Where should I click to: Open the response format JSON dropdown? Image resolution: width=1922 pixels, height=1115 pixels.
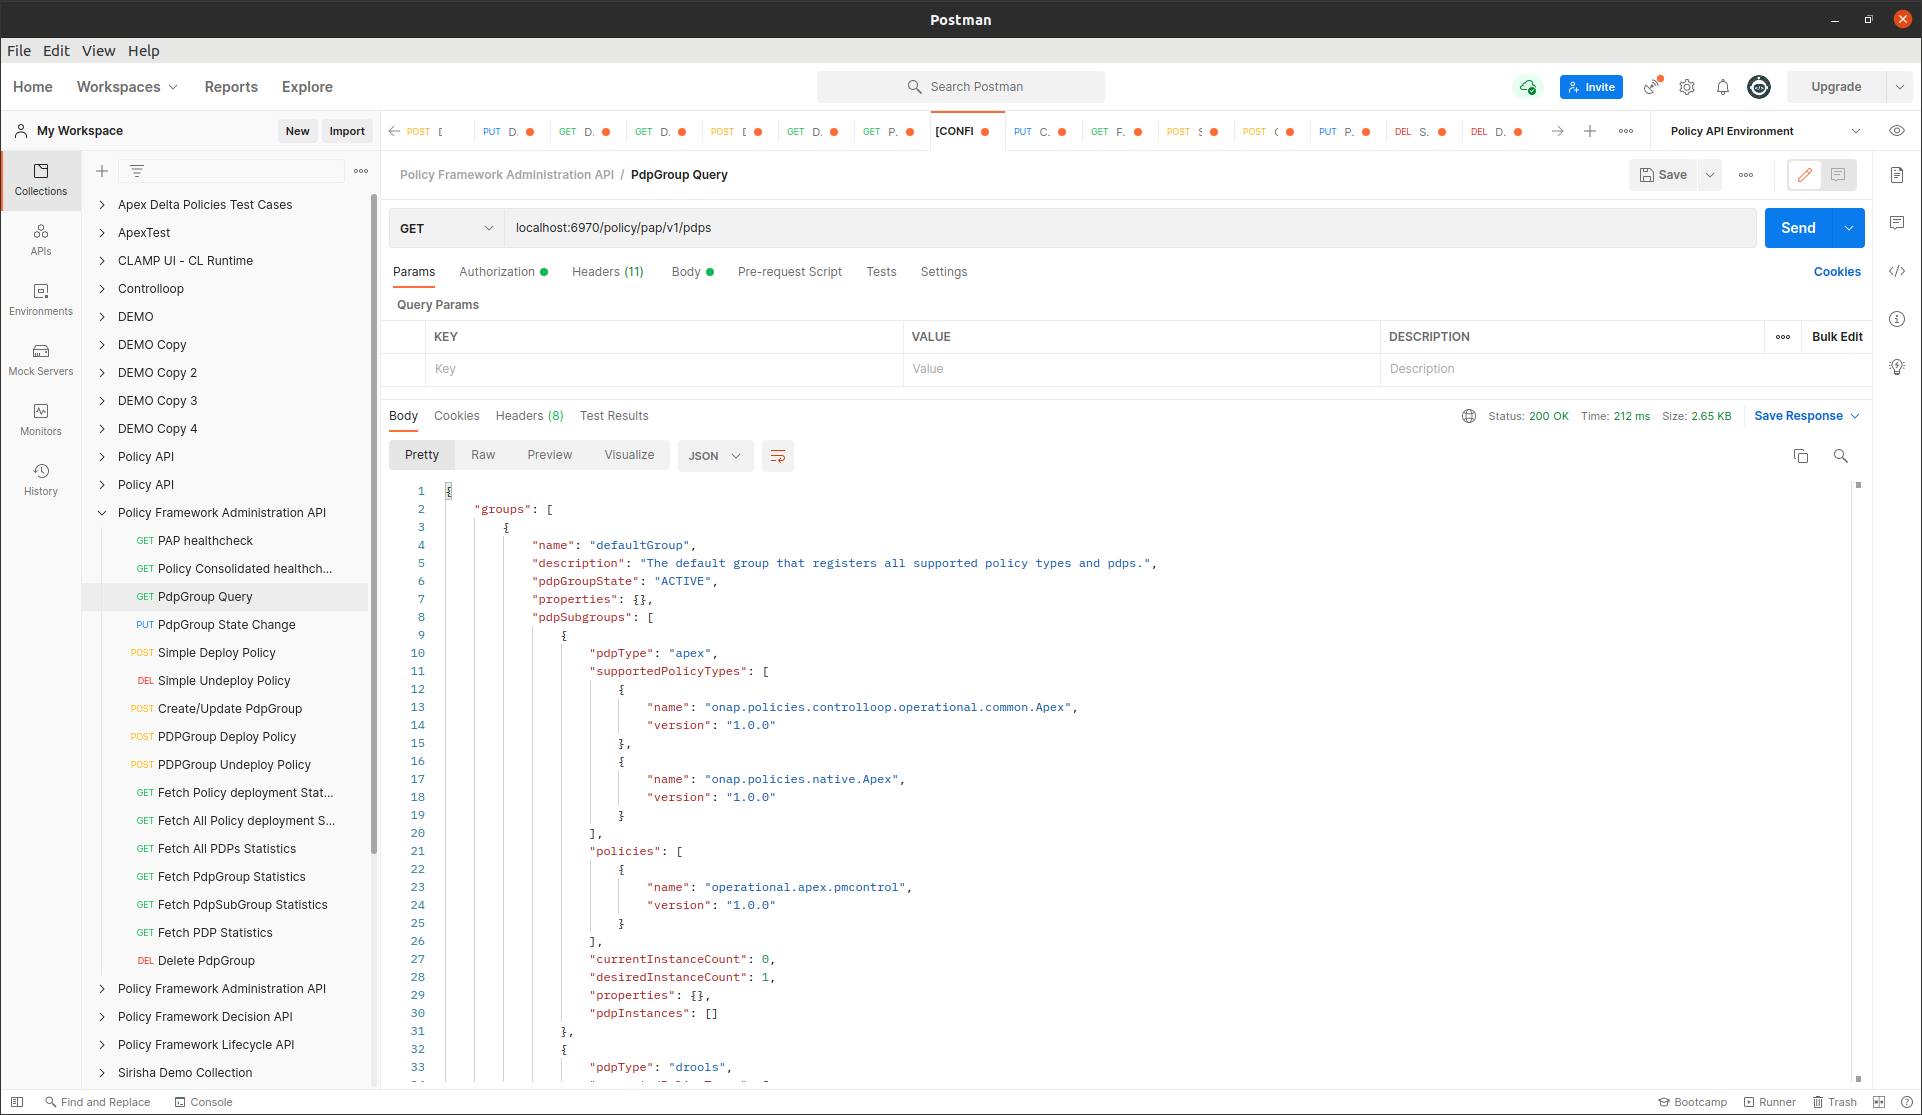tap(715, 456)
